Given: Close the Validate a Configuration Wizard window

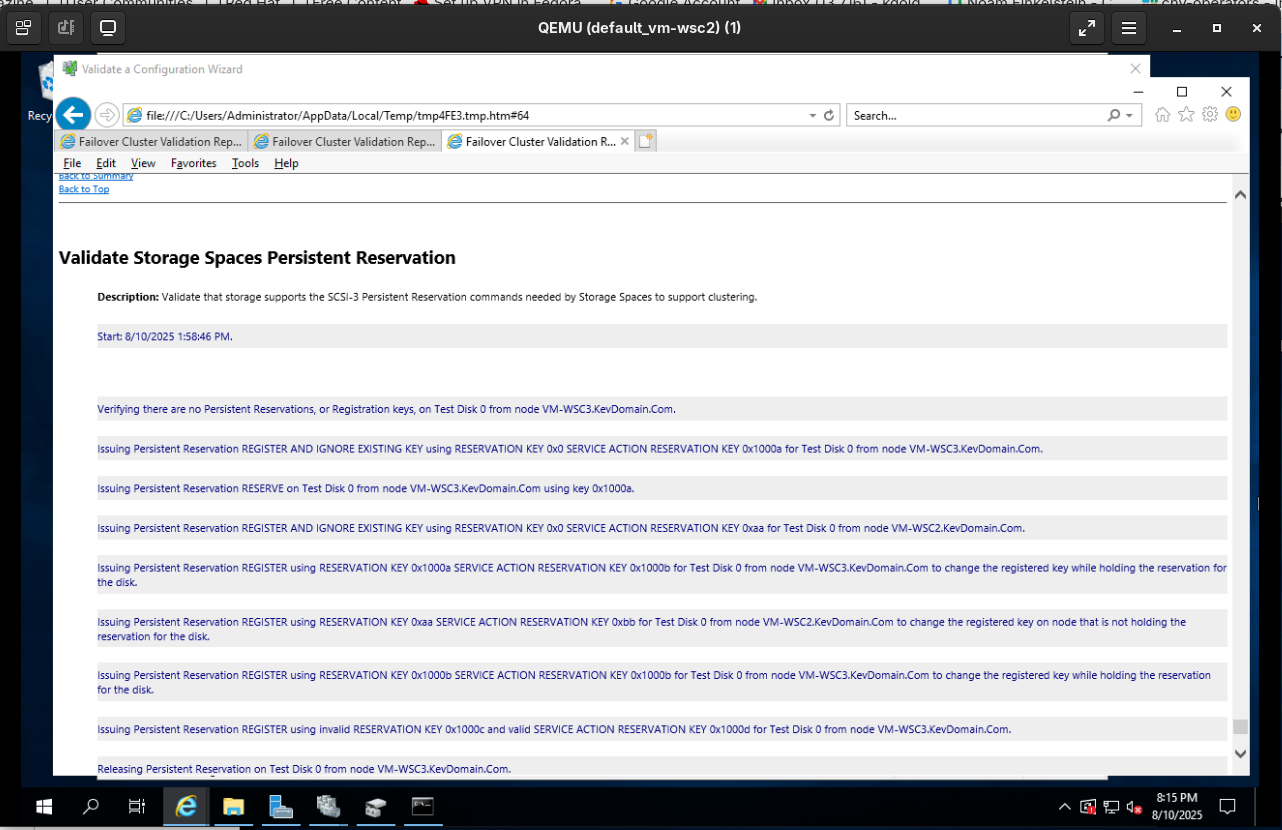Looking at the screenshot, I should [x=1135, y=69].
